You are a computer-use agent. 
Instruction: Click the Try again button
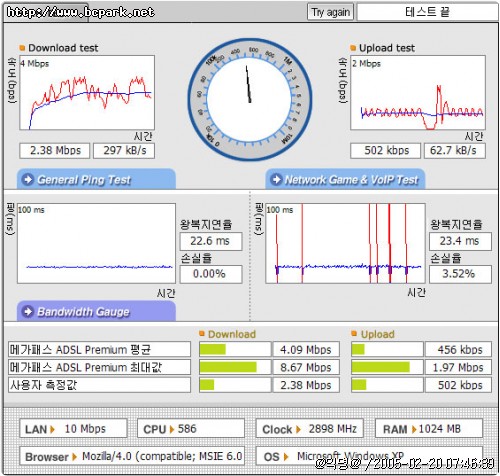click(330, 12)
